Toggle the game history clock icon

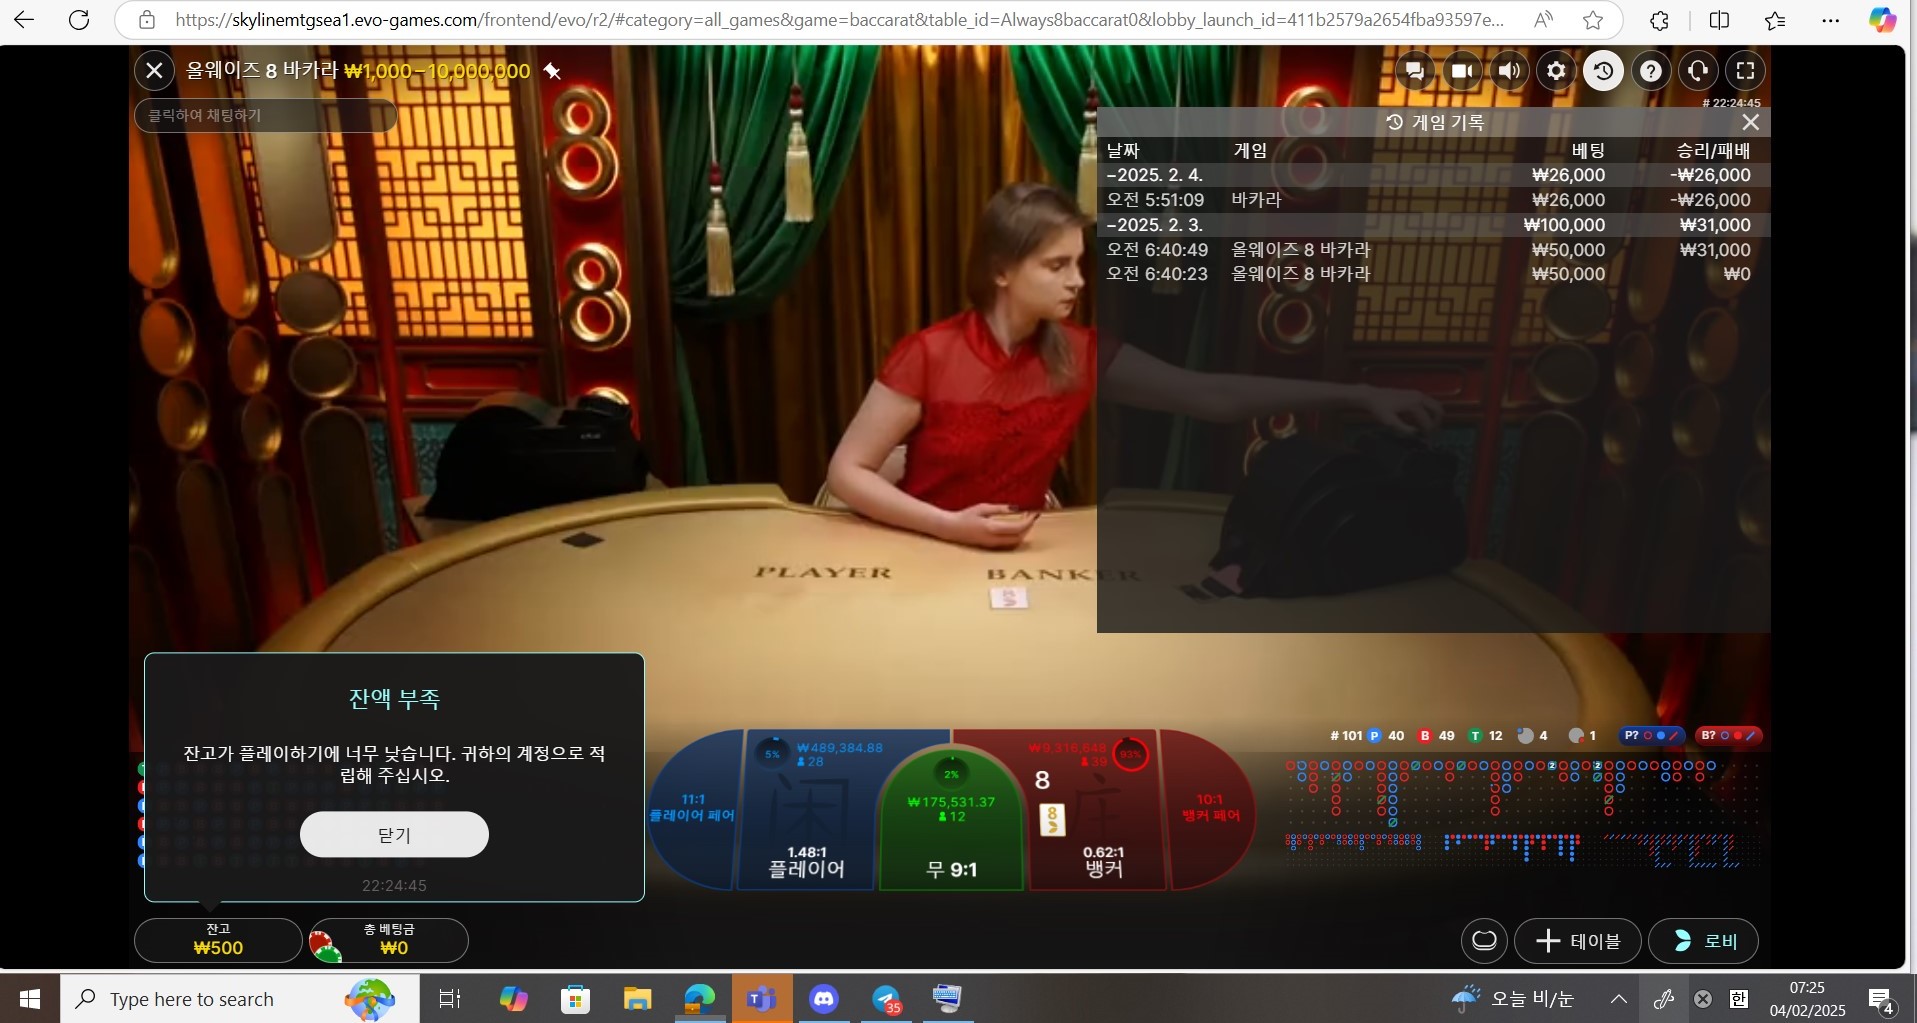pyautogui.click(x=1603, y=71)
